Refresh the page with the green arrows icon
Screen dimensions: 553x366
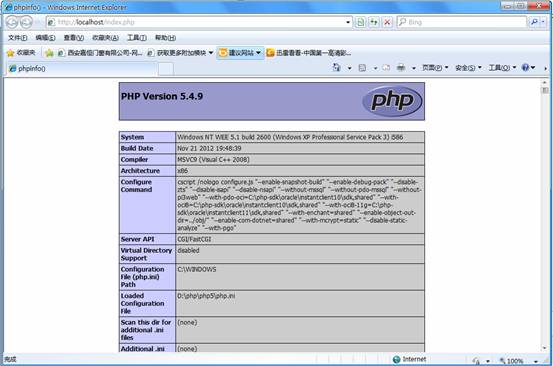374,22
